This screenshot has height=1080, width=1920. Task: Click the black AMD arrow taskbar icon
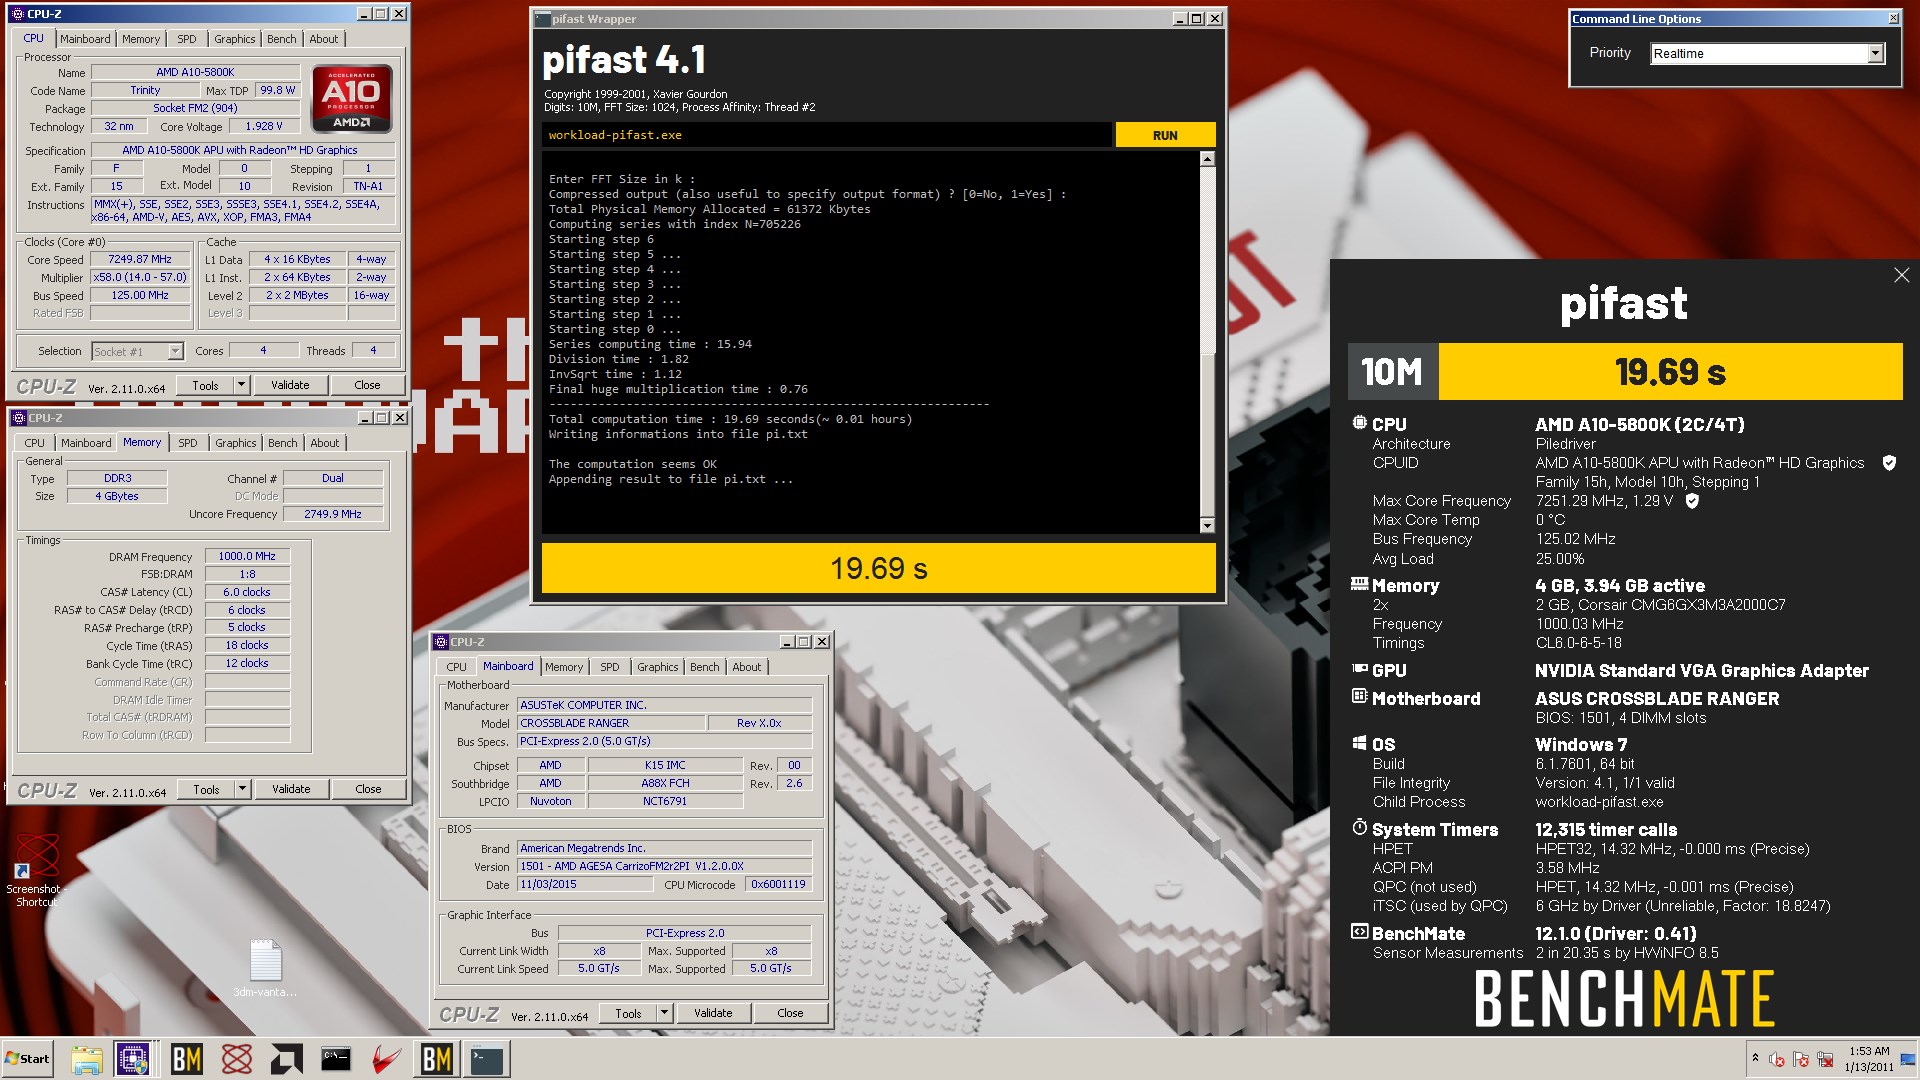pos(286,1059)
